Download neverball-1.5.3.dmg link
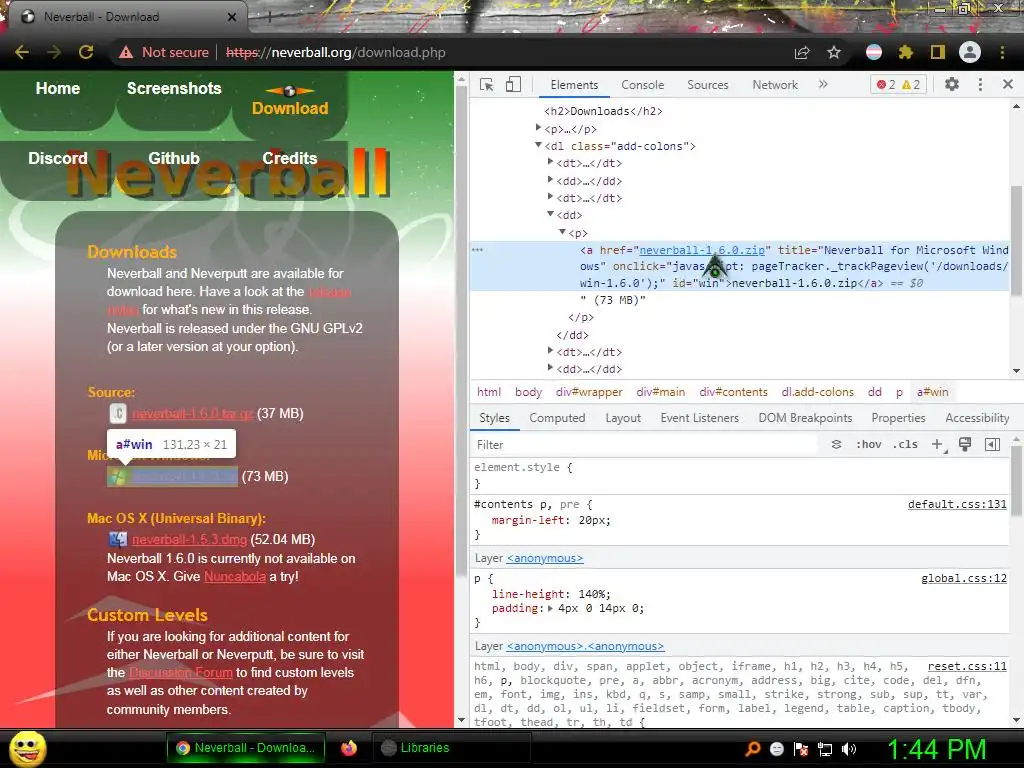1024x768 pixels. click(189, 539)
